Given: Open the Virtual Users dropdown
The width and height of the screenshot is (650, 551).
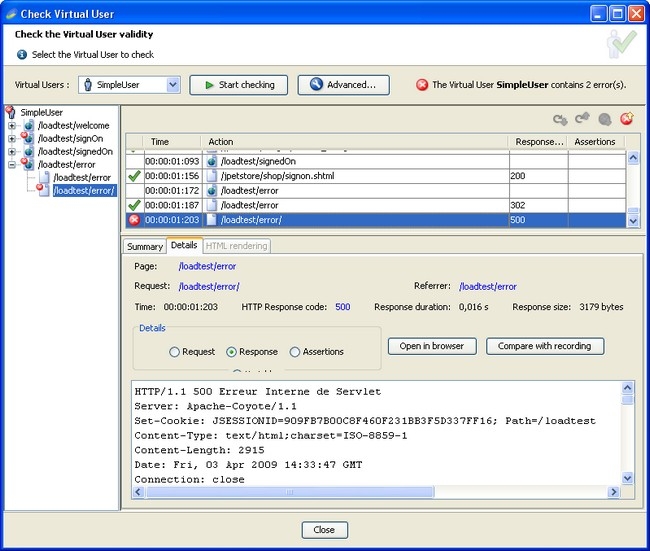Looking at the screenshot, I should pos(173,85).
